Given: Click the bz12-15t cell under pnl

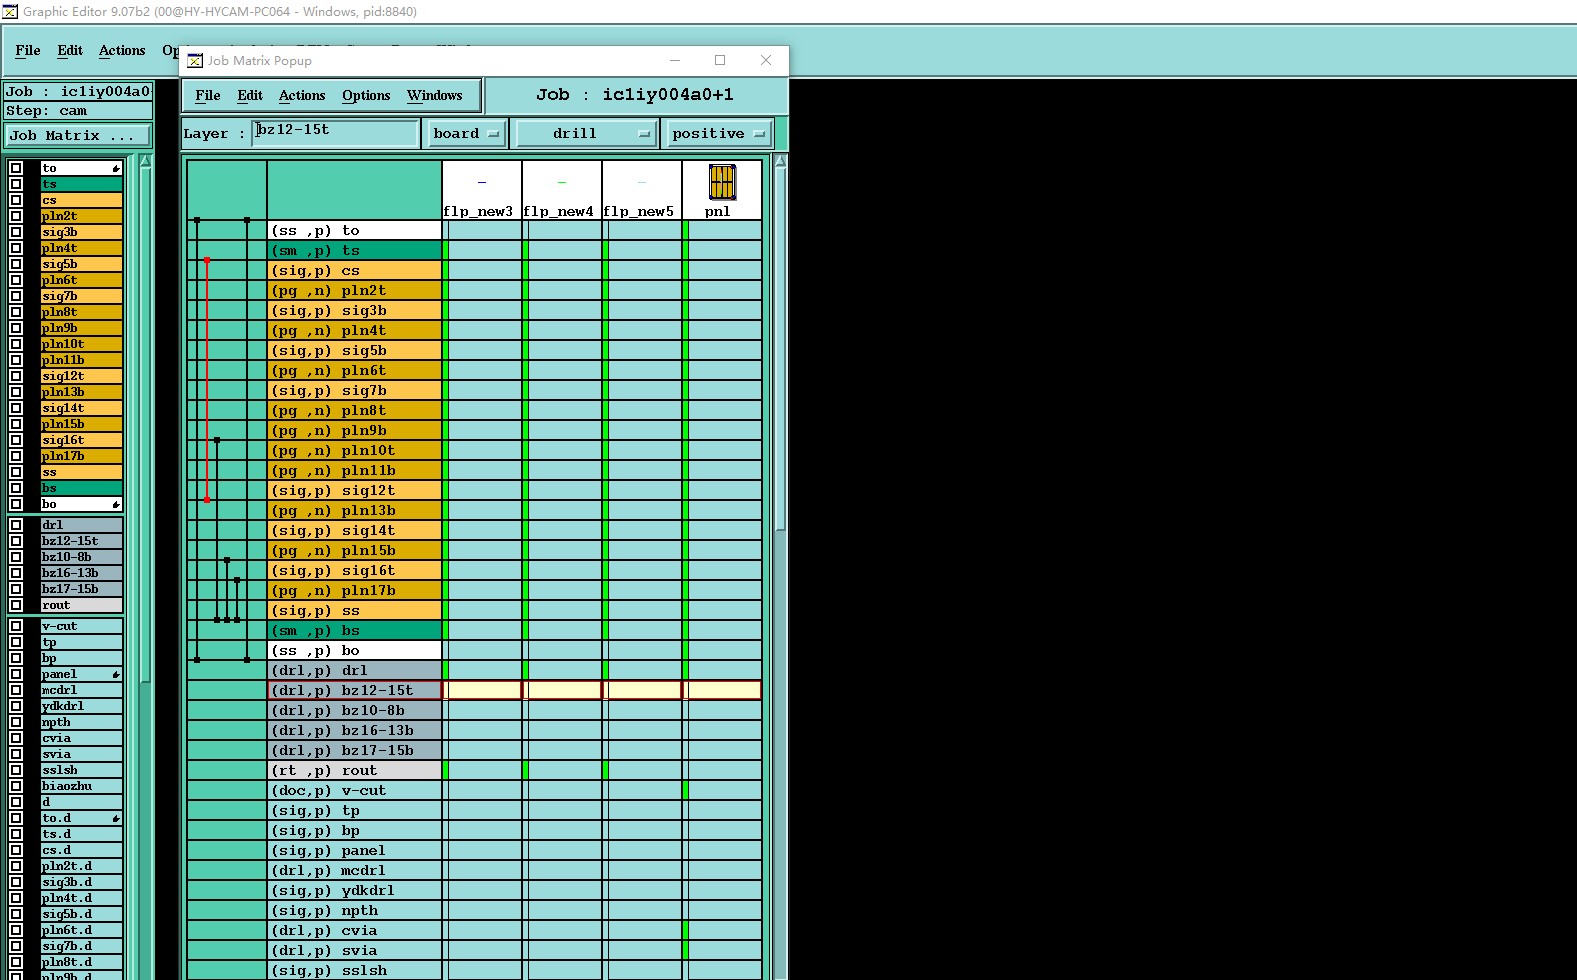Looking at the screenshot, I should [722, 690].
